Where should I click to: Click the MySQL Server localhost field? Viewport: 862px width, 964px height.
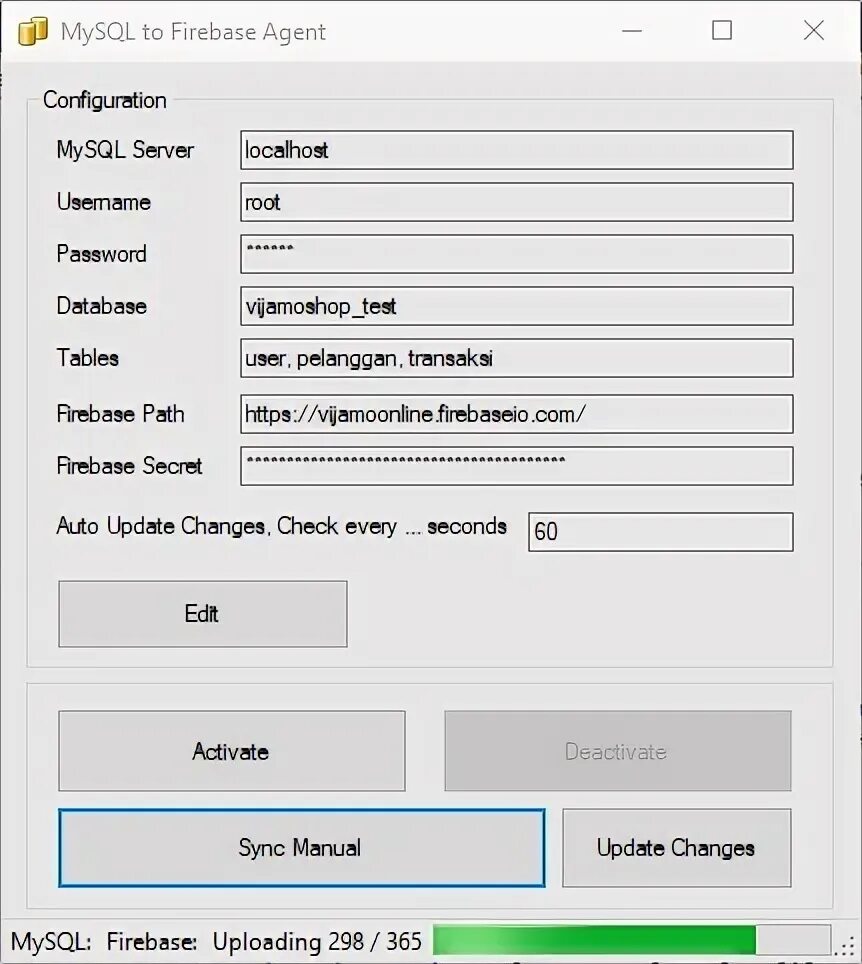point(516,150)
